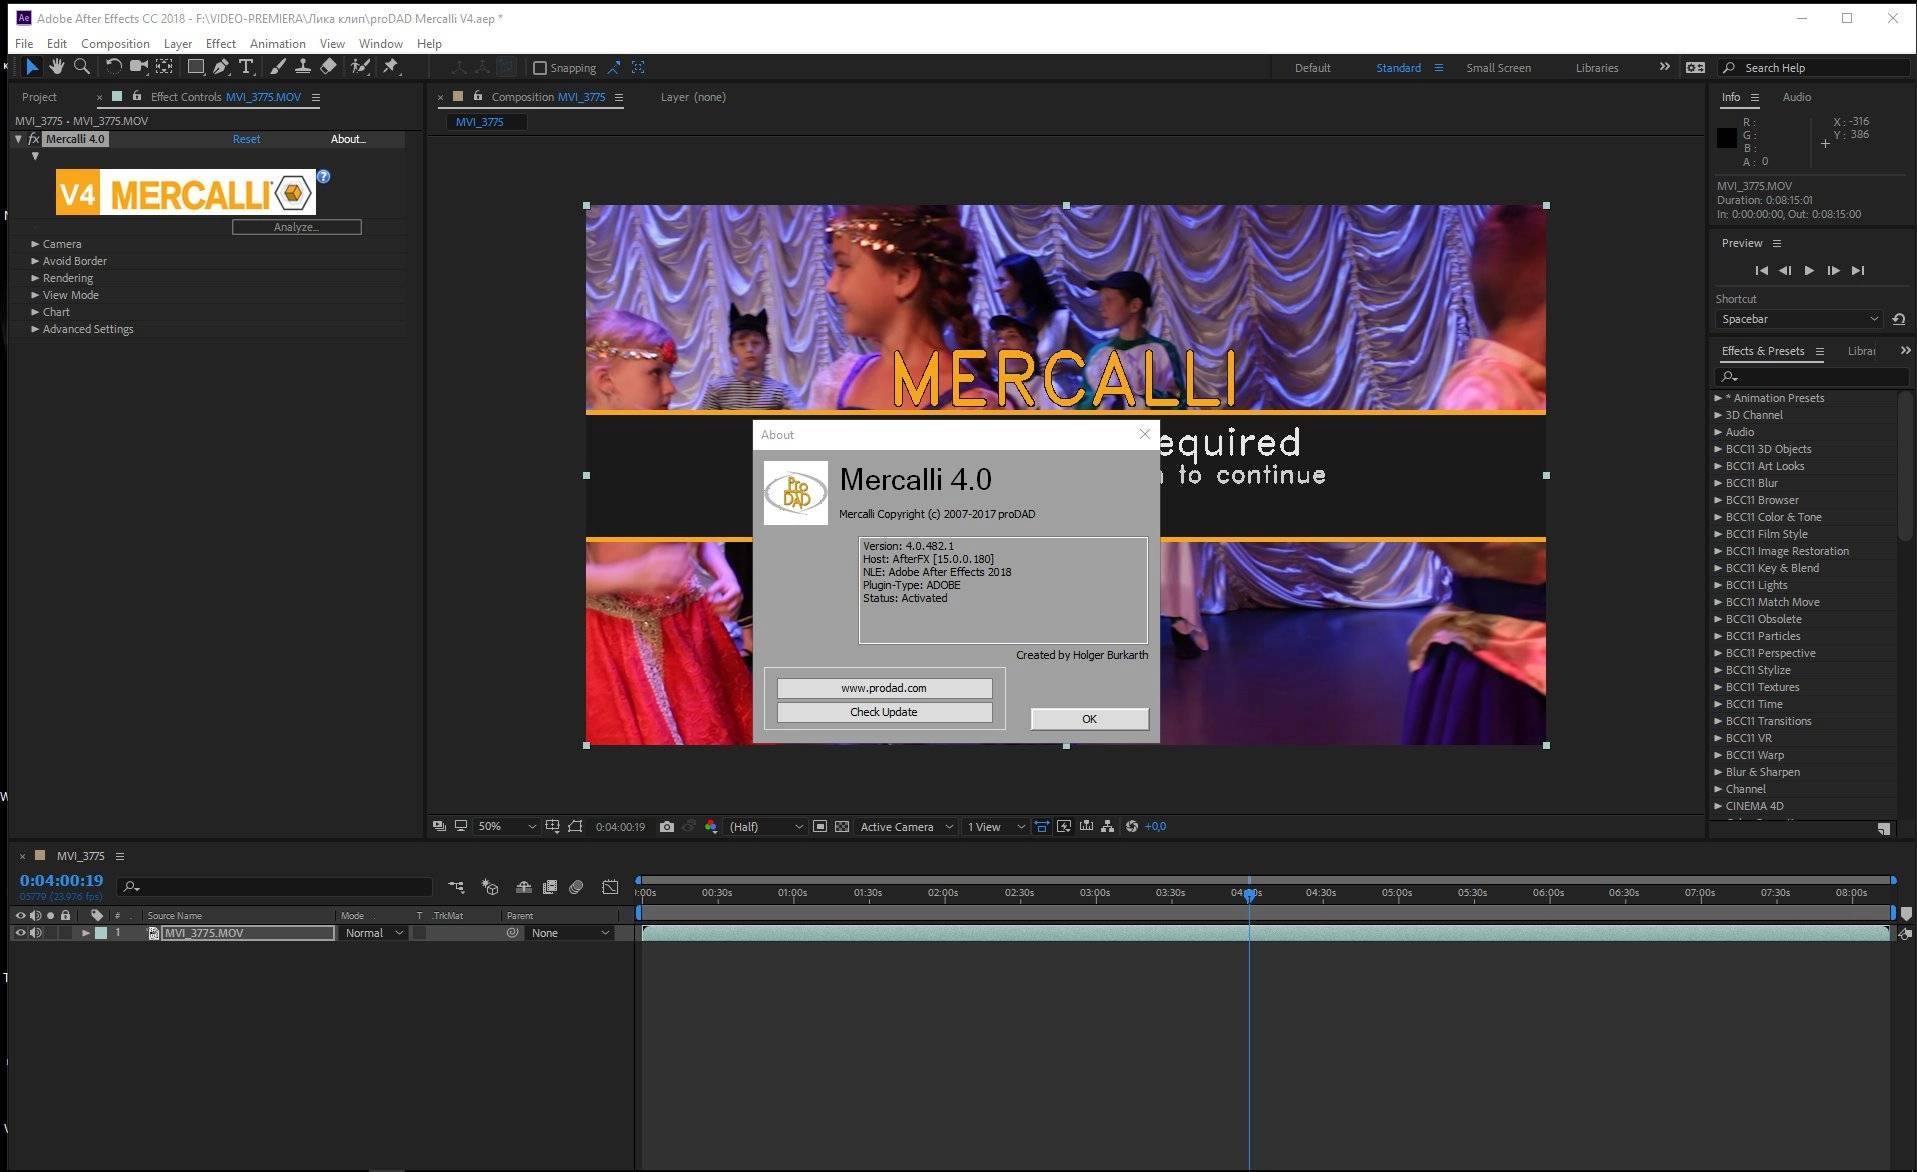
Task: Hide video of layer MVI_3775.MOV
Action: click(x=20, y=933)
